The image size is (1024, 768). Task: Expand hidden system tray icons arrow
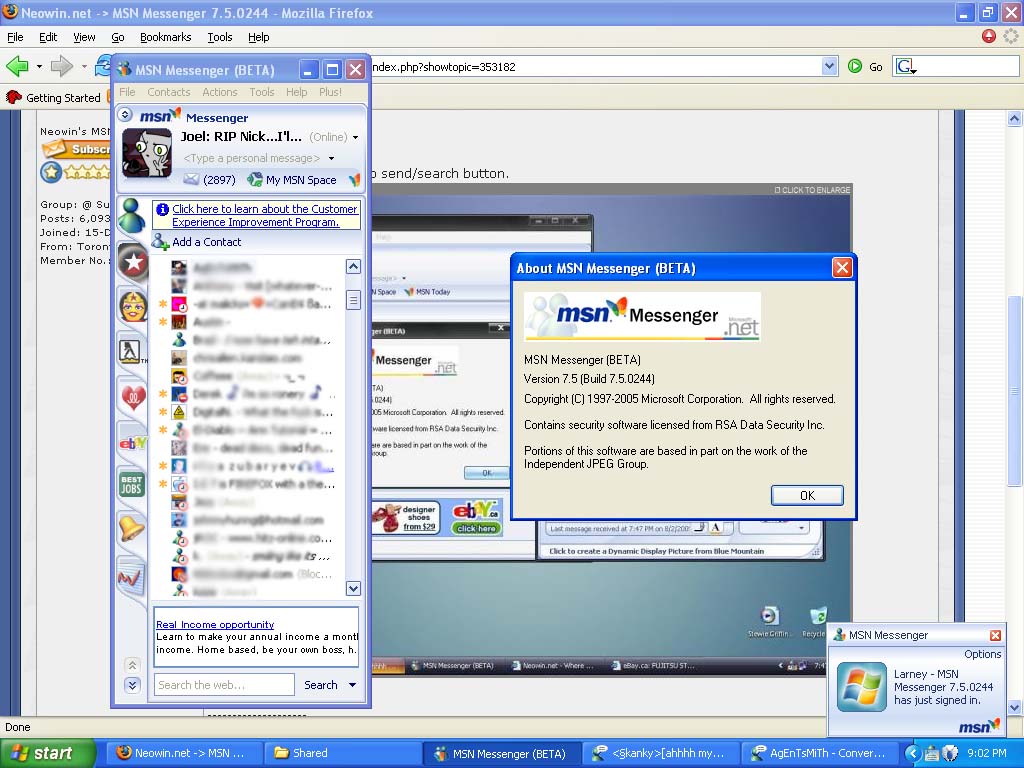point(912,753)
